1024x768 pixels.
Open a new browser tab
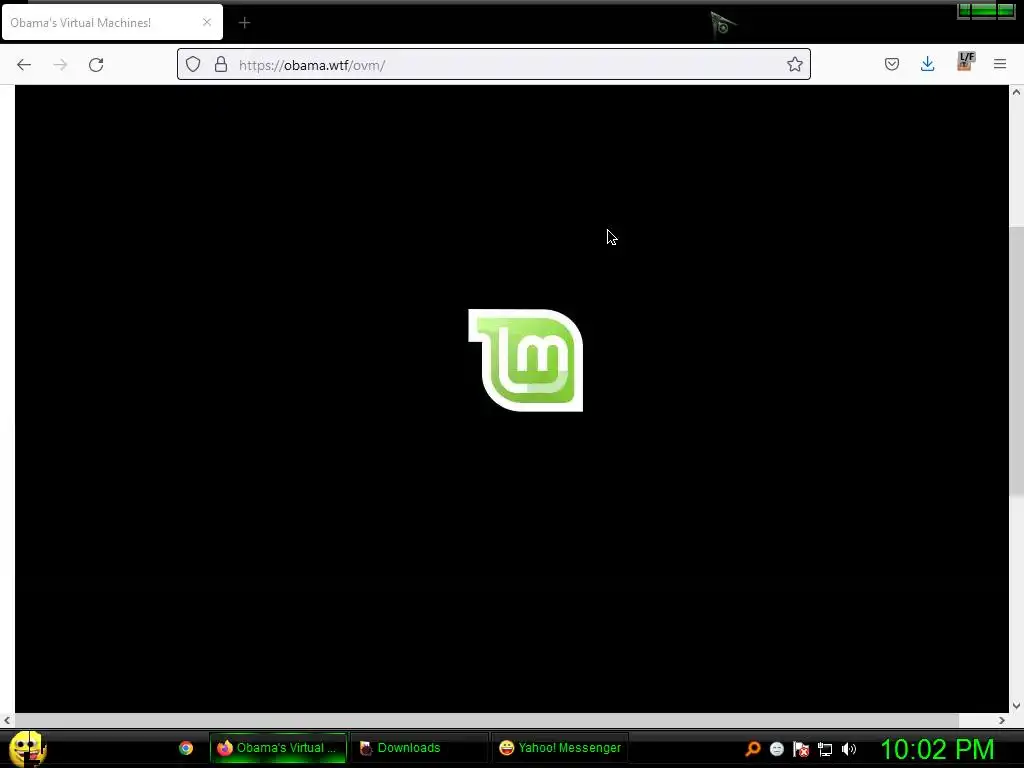pos(244,23)
